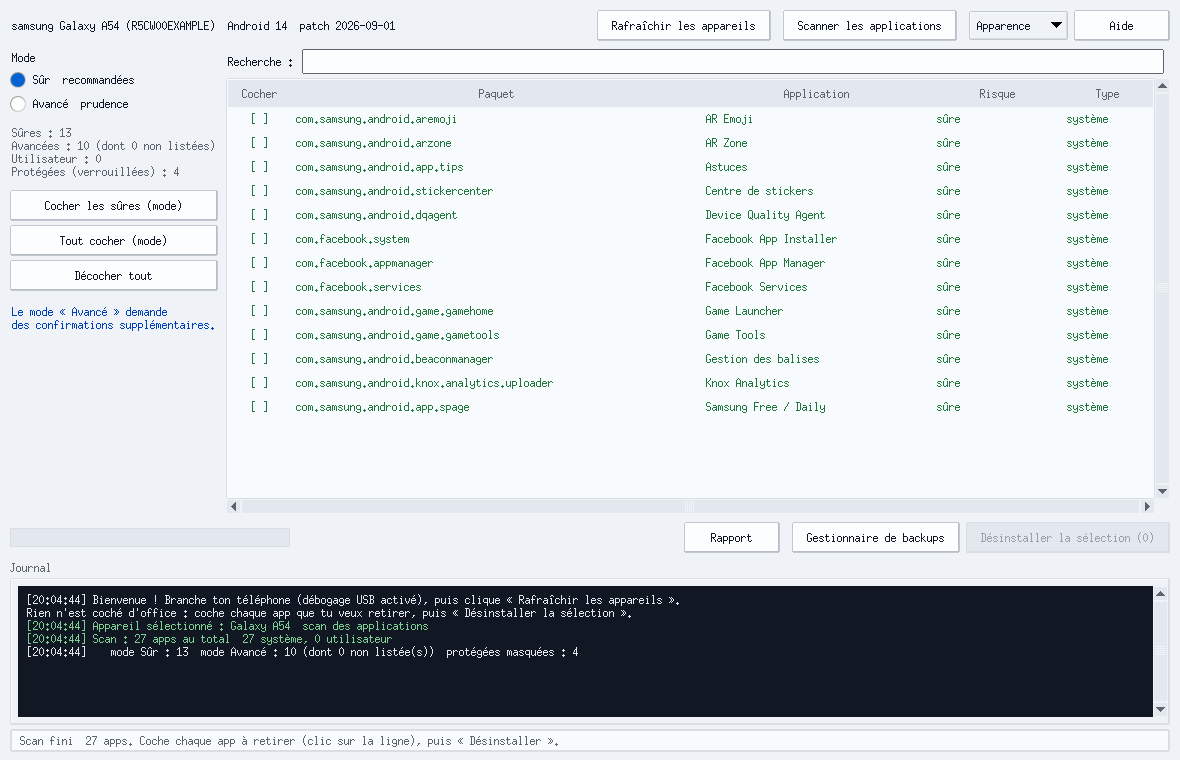Click the horizontal scroll right arrow
1180x760 pixels.
(x=1147, y=506)
